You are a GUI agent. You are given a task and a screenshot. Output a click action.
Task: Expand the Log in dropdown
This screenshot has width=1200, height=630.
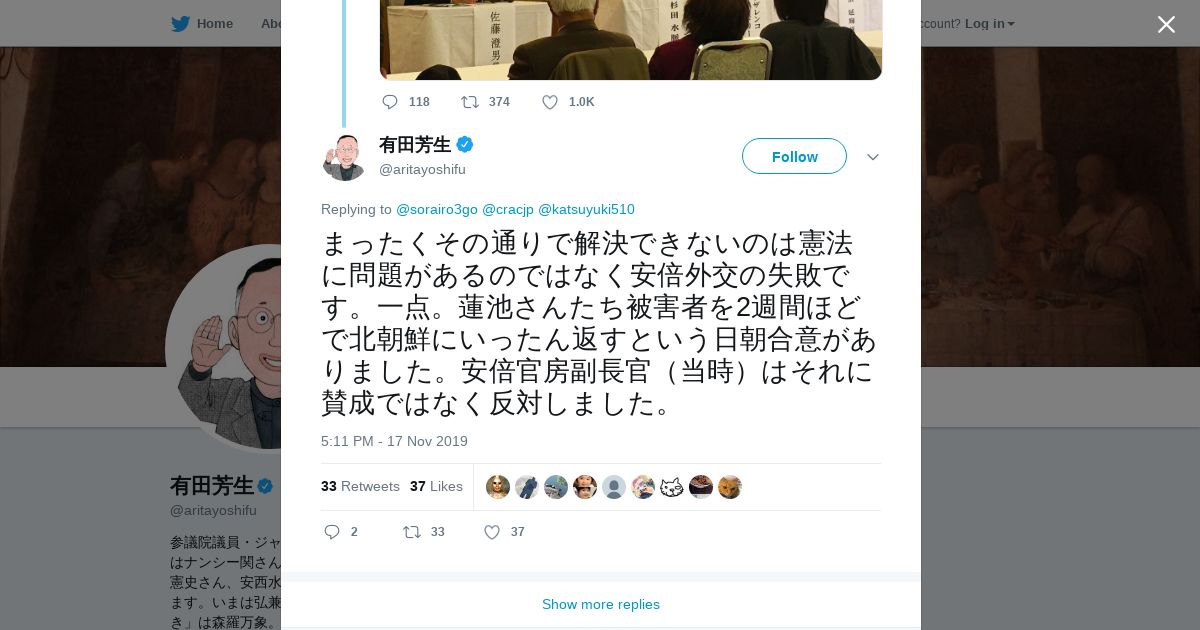(x=989, y=24)
